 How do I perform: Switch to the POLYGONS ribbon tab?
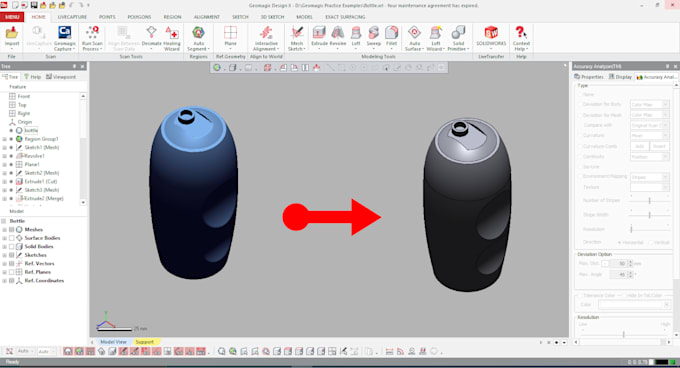139,17
